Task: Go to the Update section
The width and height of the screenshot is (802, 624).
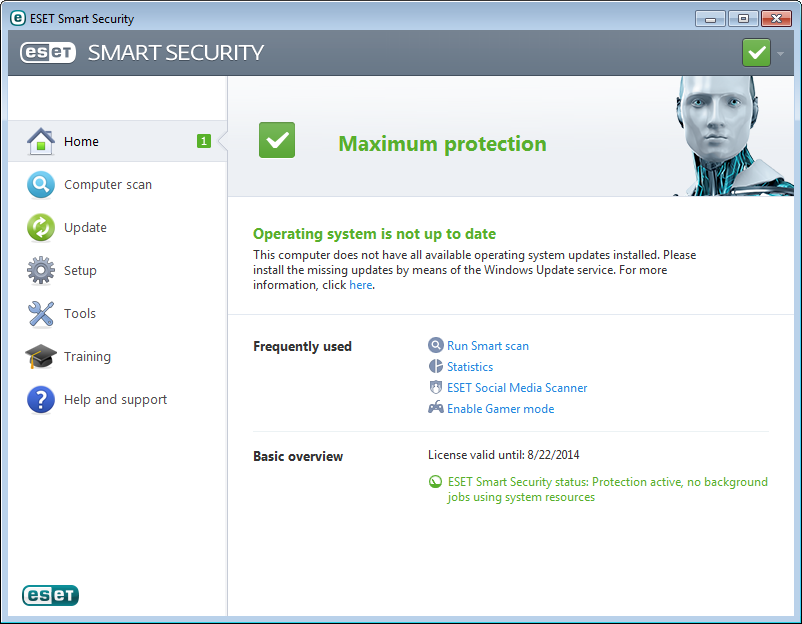Action: [x=85, y=228]
